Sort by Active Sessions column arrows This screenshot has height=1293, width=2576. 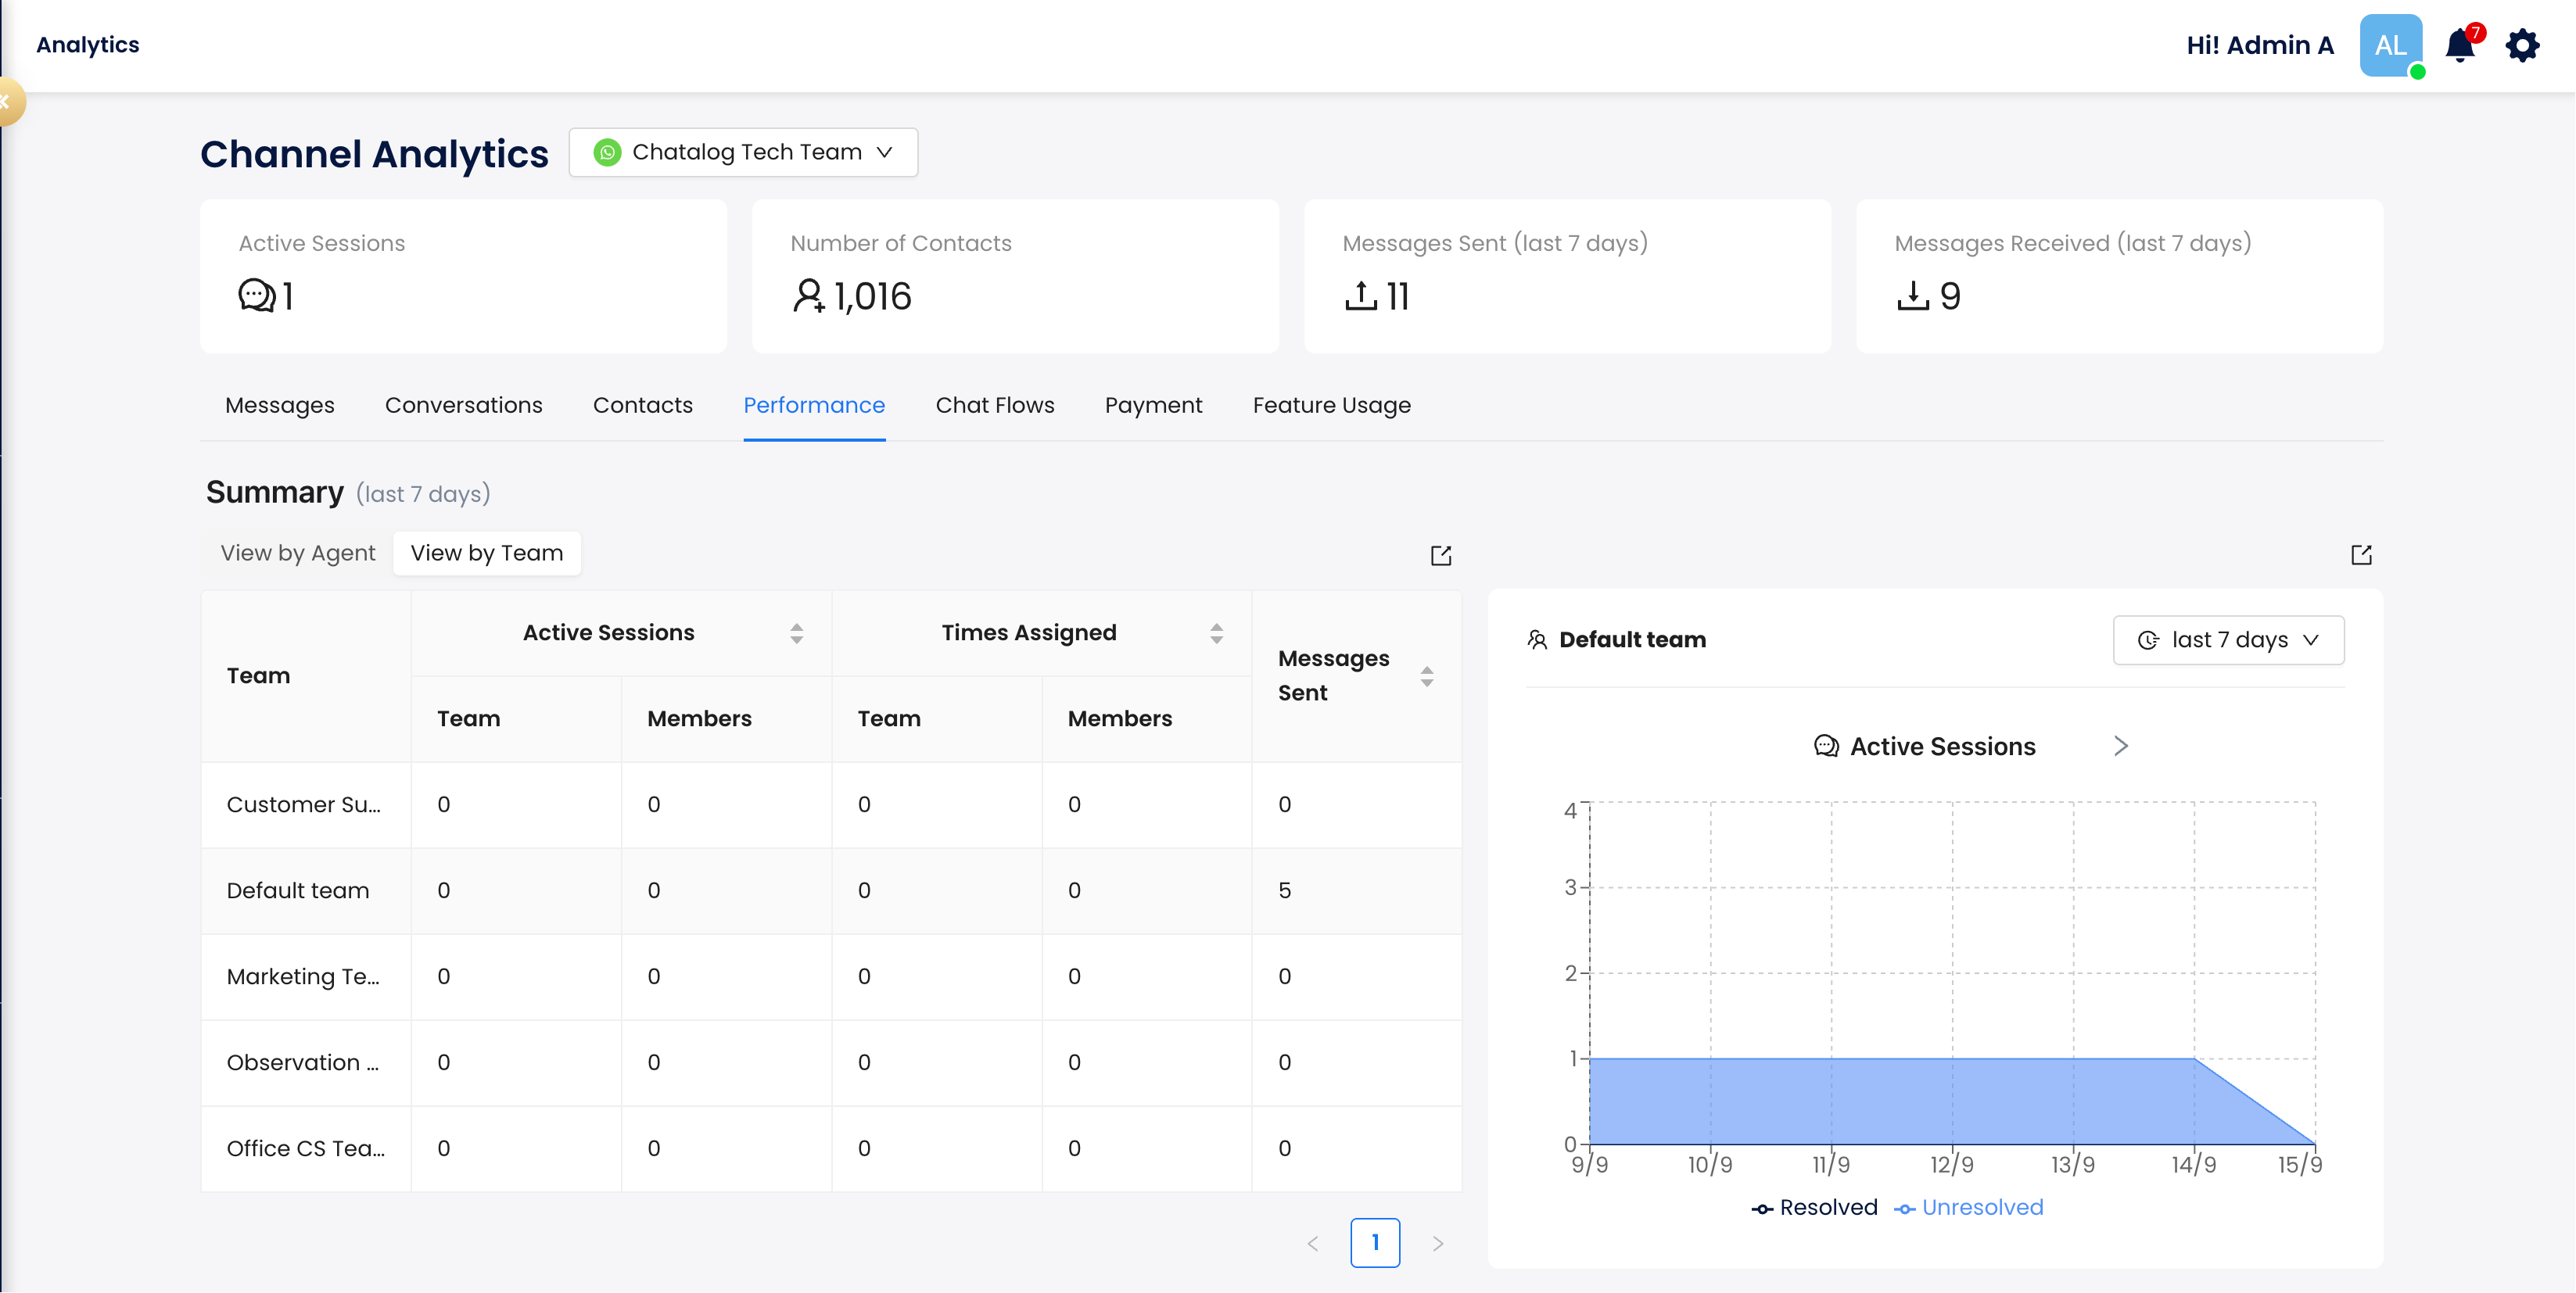pos(796,633)
